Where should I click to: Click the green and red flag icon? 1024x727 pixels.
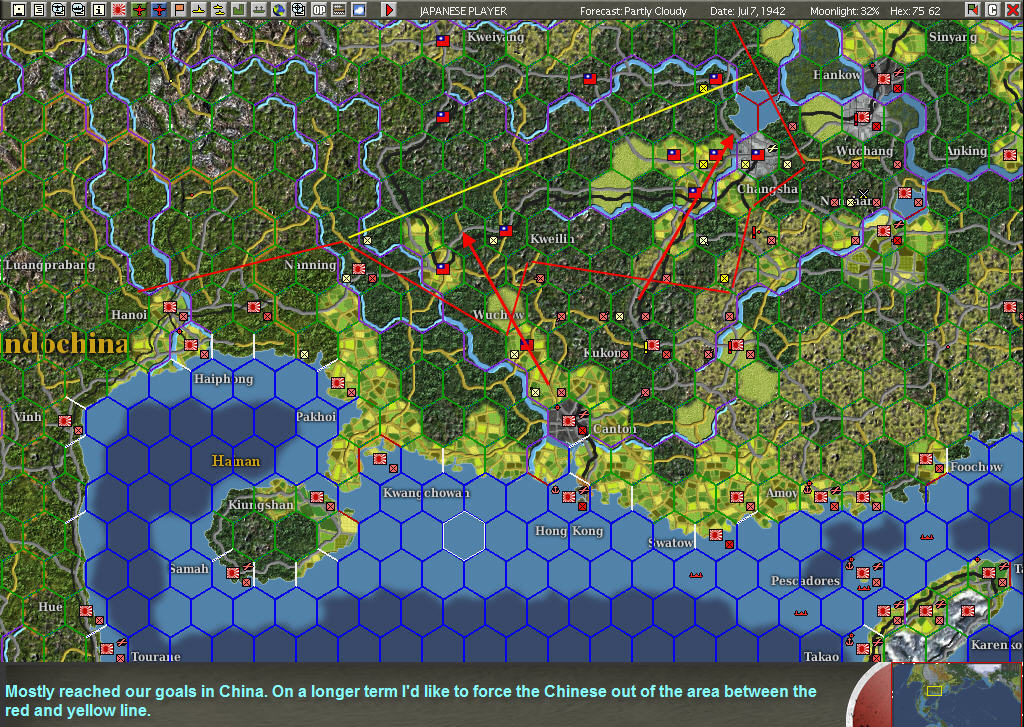click(973, 10)
